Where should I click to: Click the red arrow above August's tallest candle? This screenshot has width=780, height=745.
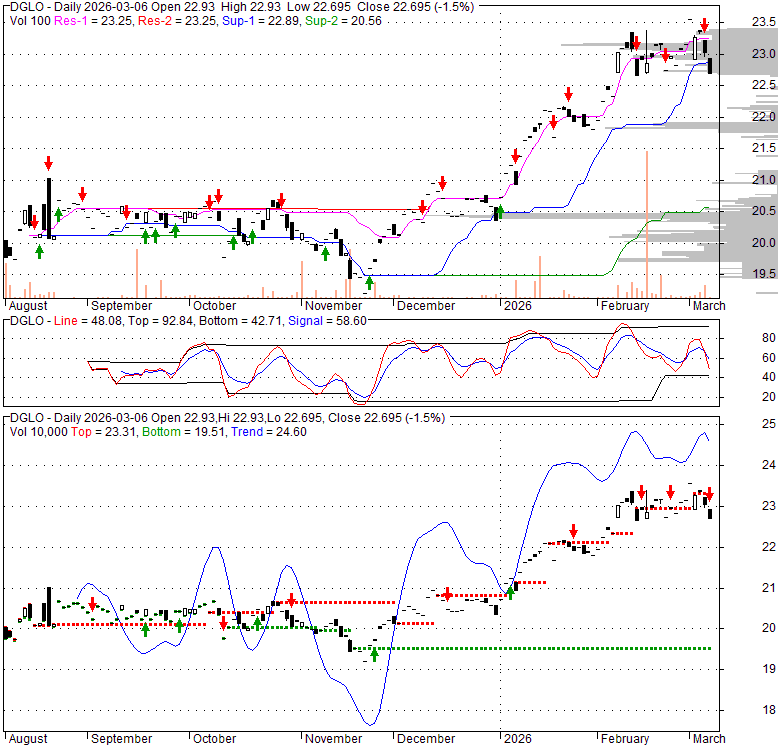click(47, 163)
